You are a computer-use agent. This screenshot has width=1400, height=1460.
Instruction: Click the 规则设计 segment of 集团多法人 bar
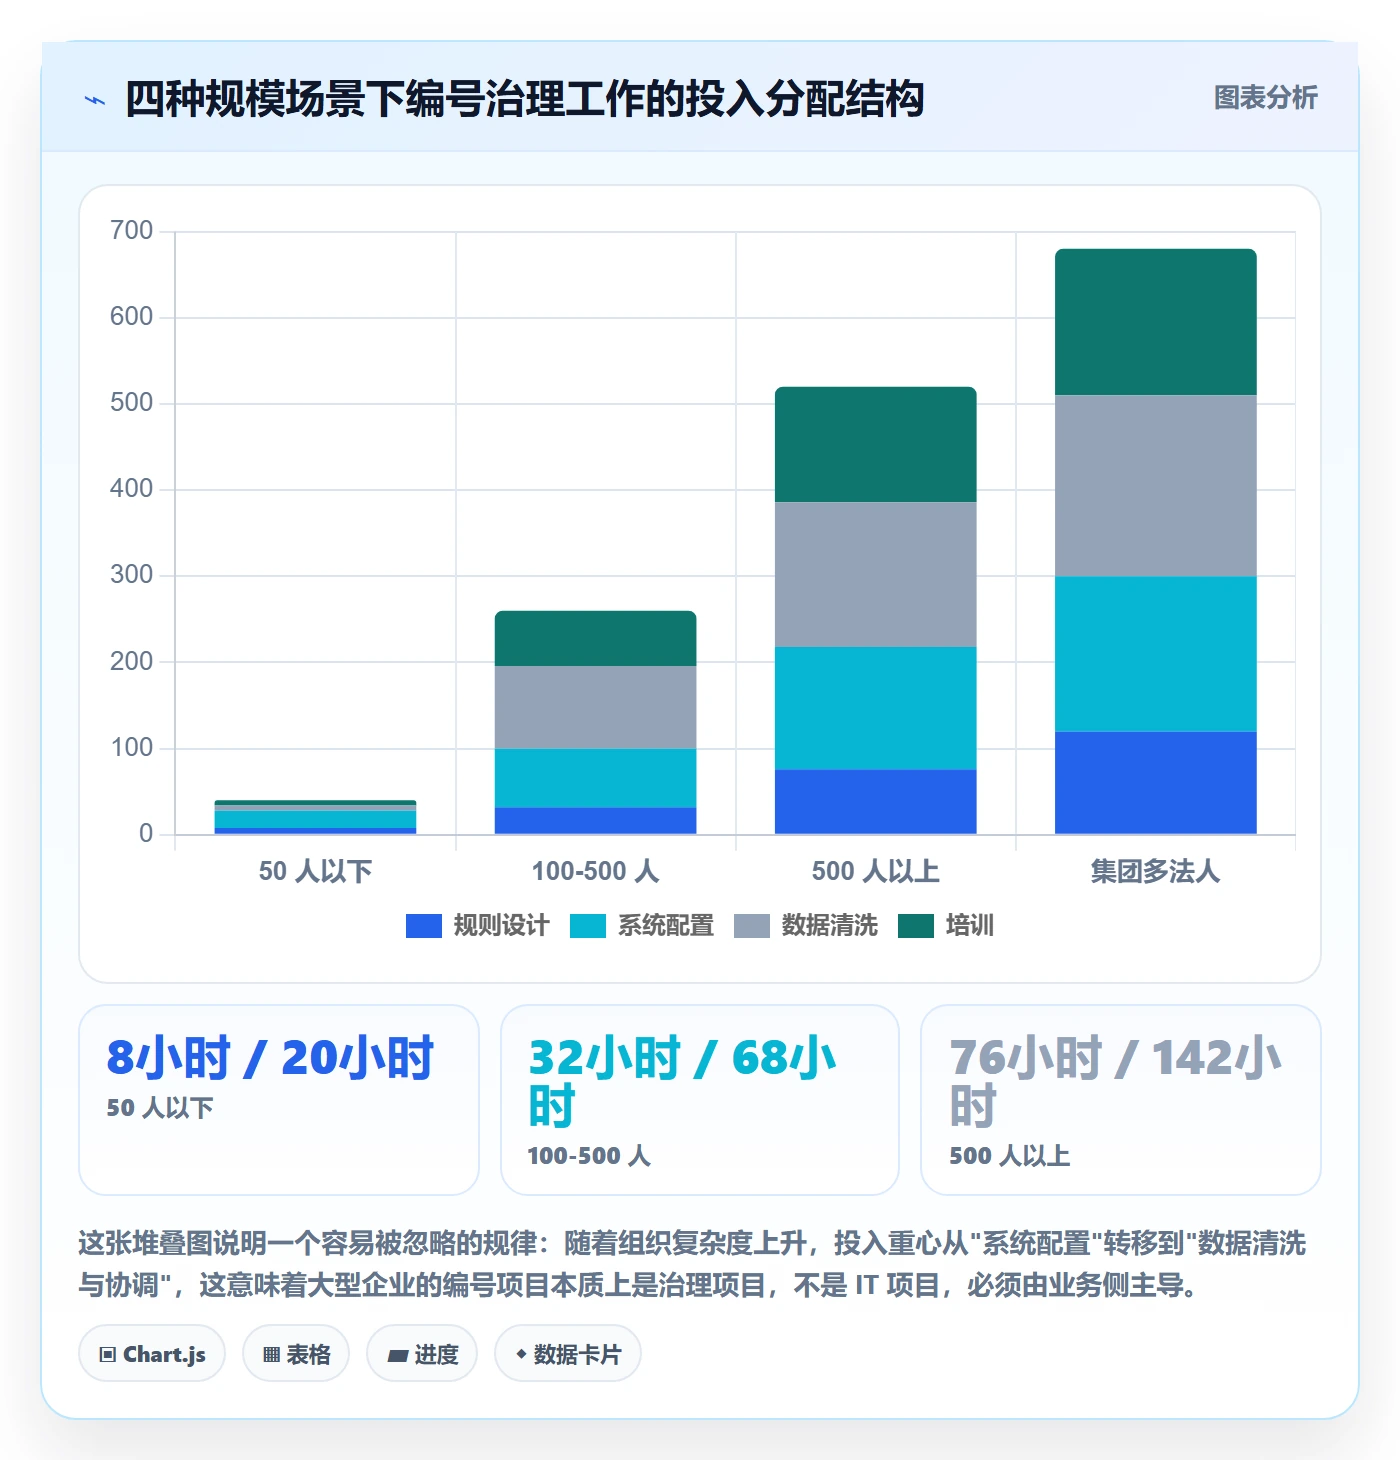1156,783
